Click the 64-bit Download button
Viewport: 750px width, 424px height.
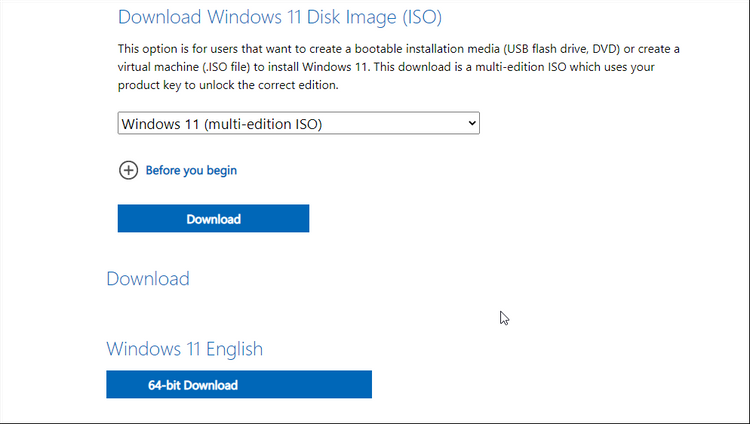point(238,385)
